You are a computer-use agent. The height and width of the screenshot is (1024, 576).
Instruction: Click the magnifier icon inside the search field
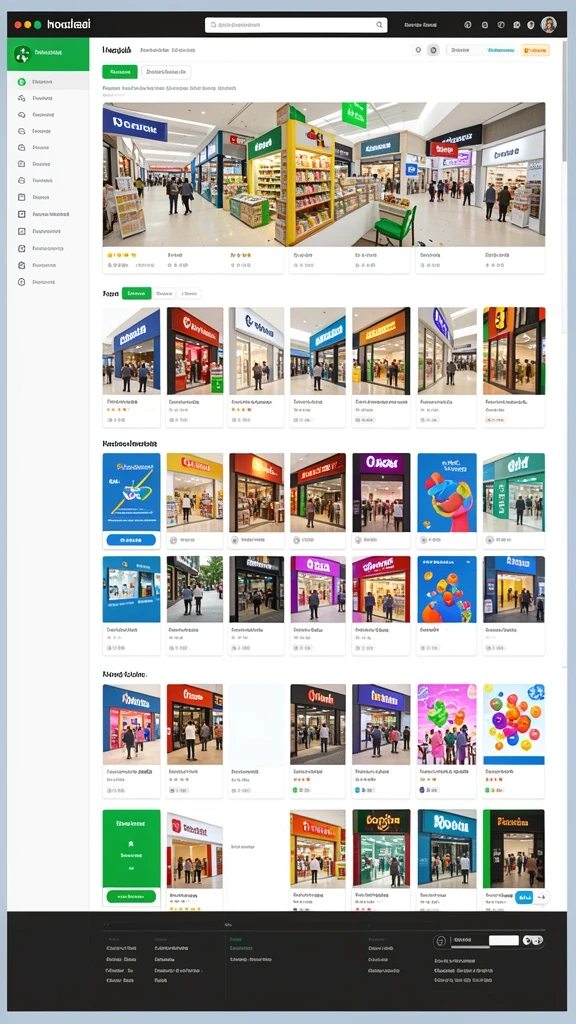click(379, 25)
